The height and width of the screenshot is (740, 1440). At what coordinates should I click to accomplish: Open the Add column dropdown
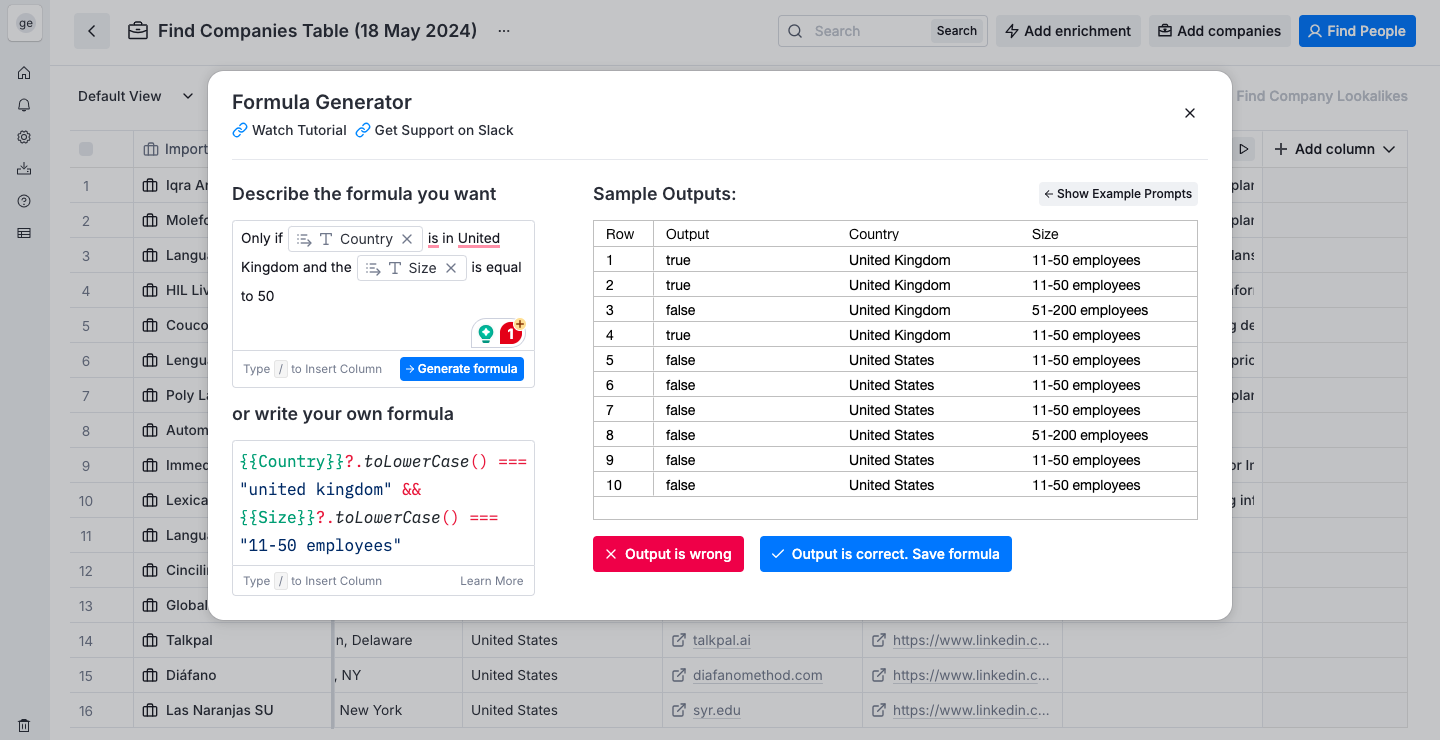click(1334, 149)
